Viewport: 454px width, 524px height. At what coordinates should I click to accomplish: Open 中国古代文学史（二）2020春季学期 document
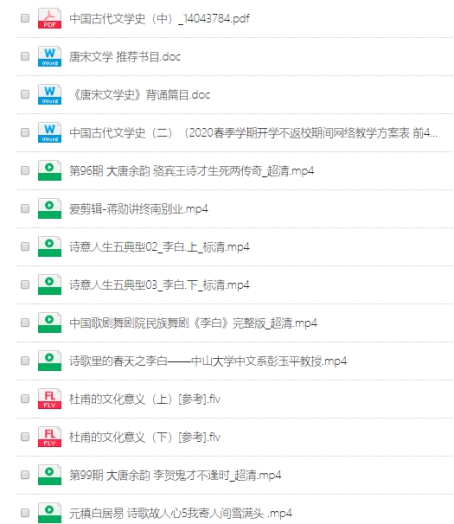pyautogui.click(x=253, y=133)
